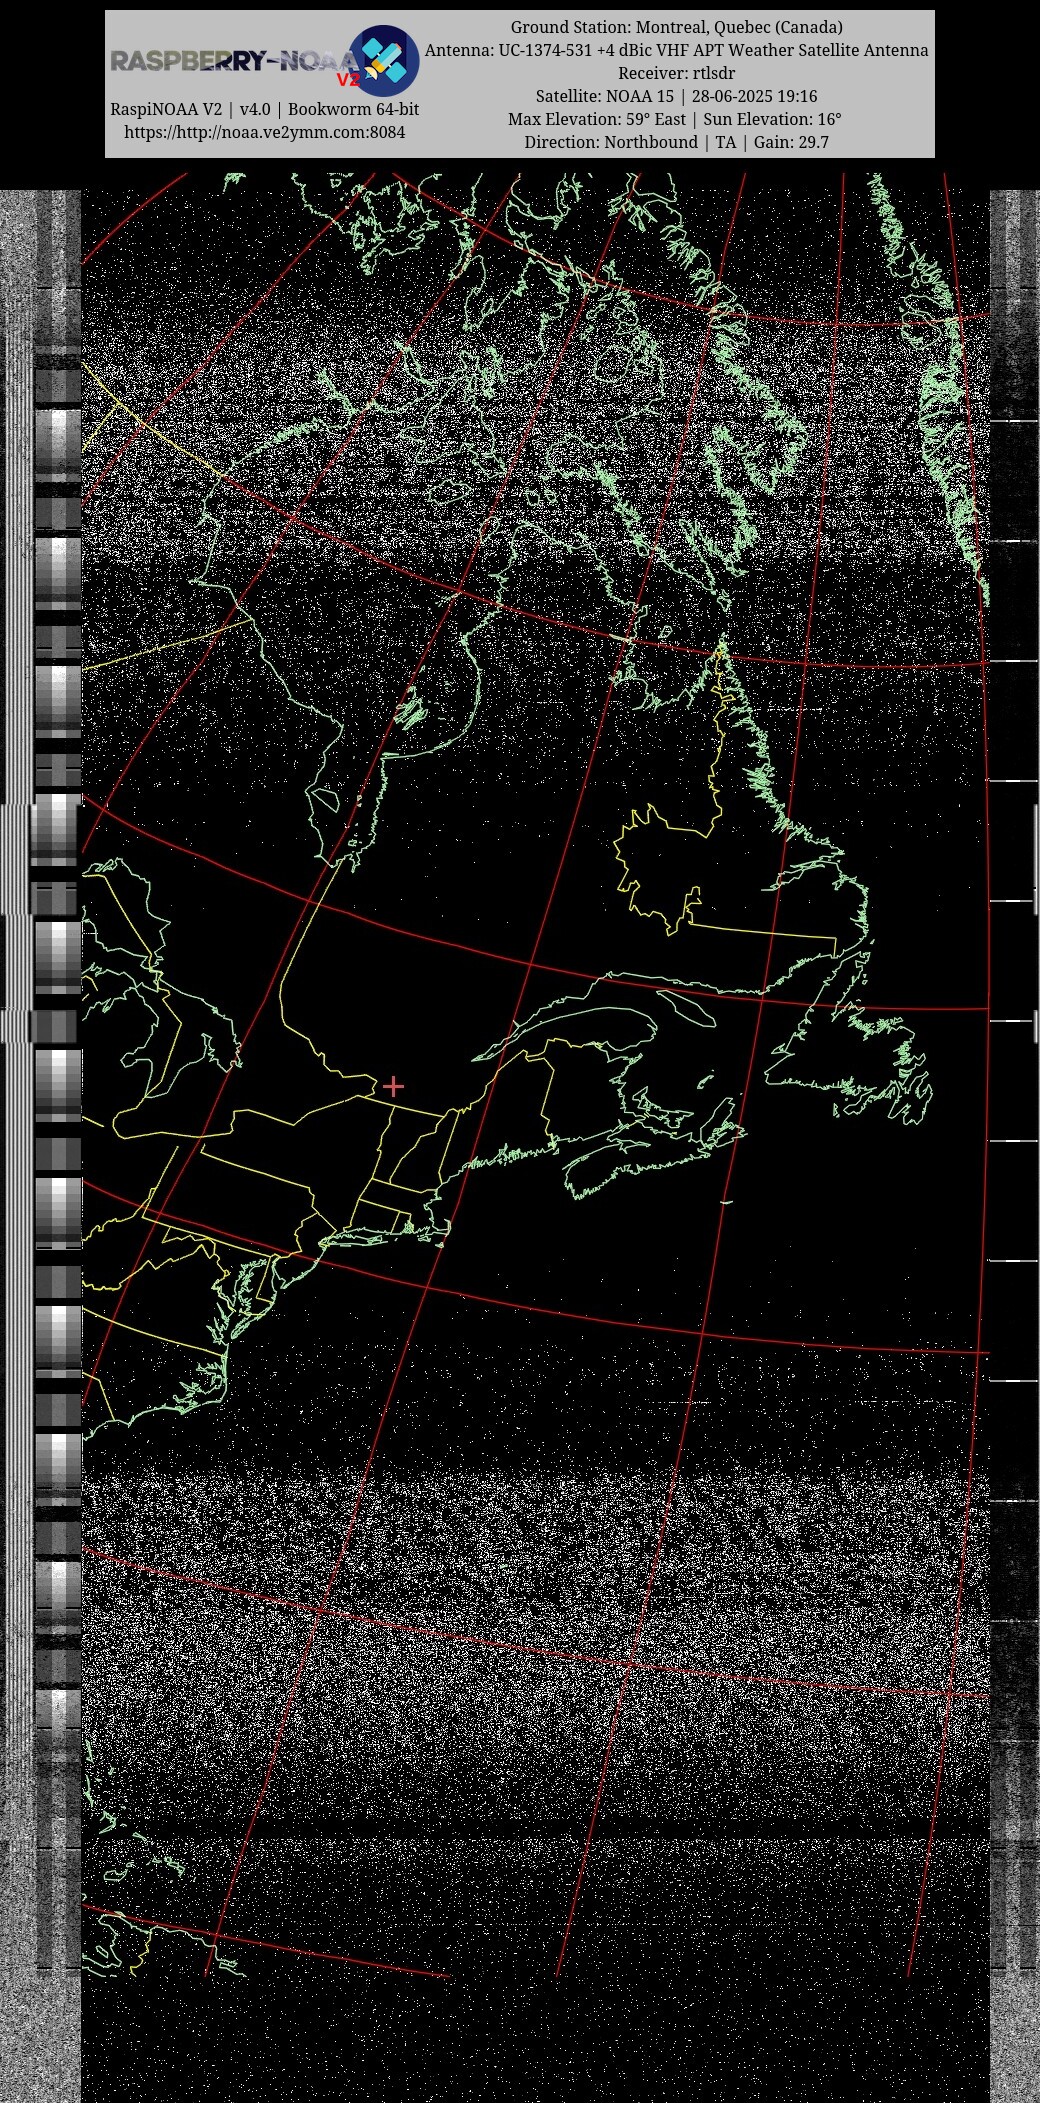The image size is (1040, 2103).
Task: Click the 'Satellite: NOAA 15 | 28-06-2025 19:16' line
Action: click(677, 96)
